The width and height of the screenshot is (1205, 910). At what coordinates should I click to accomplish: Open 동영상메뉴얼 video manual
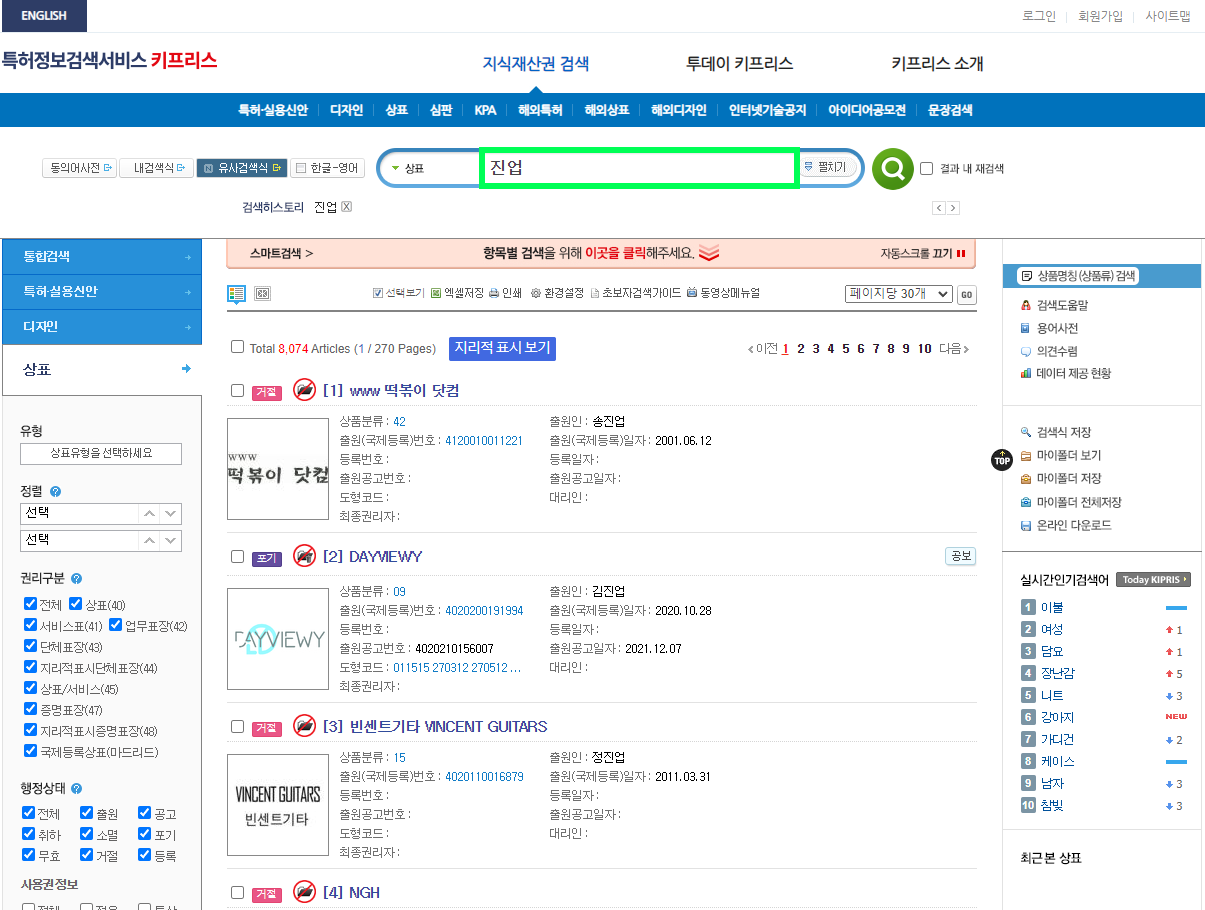coord(723,293)
